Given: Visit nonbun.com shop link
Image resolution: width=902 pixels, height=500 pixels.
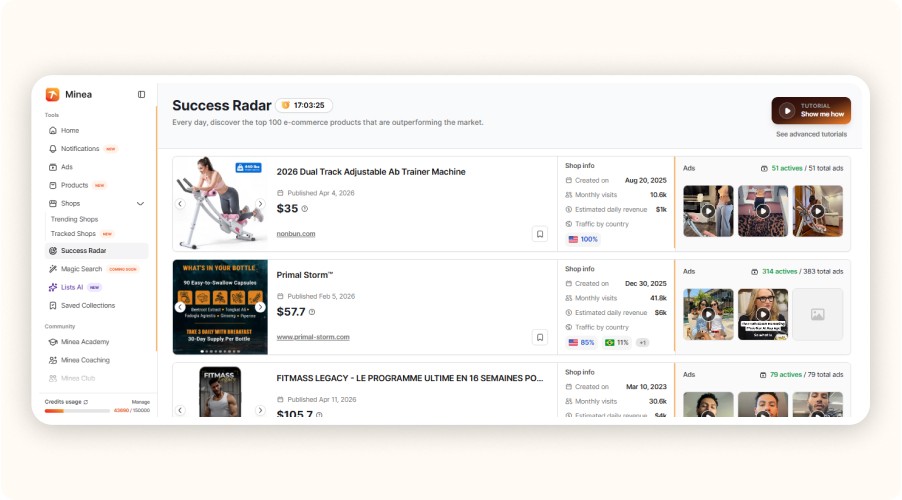Looking at the screenshot, I should pyautogui.click(x=296, y=234).
